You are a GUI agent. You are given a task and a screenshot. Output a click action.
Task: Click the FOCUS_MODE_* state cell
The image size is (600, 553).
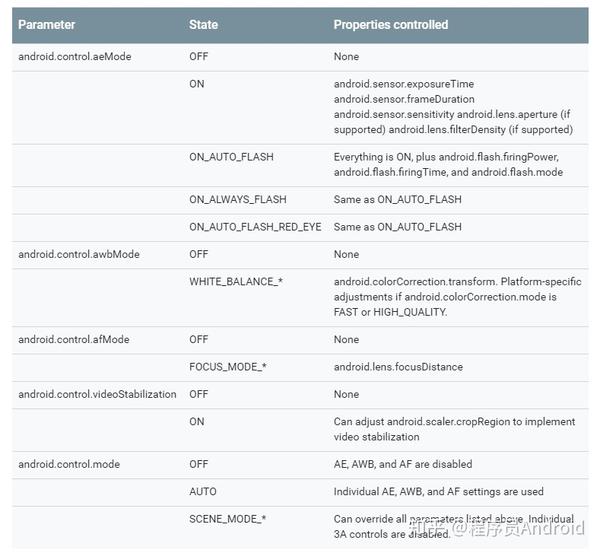coord(227,367)
